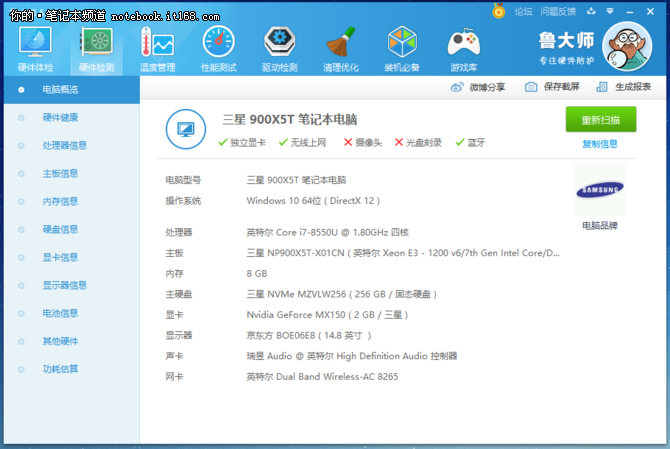The height and width of the screenshot is (449, 670).
Task: Go to 电池信息 in the sidebar
Action: coord(59,313)
